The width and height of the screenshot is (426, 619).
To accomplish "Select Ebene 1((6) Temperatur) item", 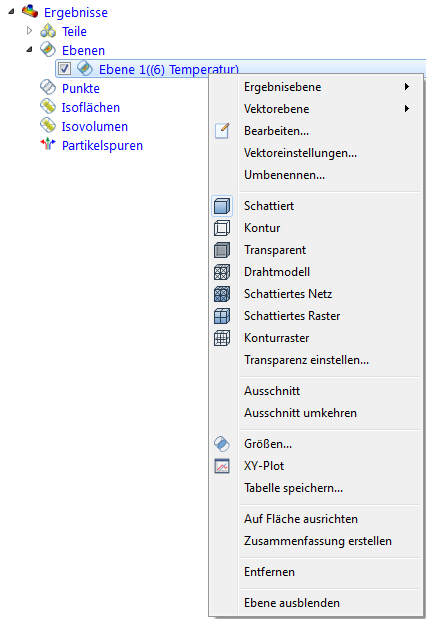I will click(x=169, y=69).
